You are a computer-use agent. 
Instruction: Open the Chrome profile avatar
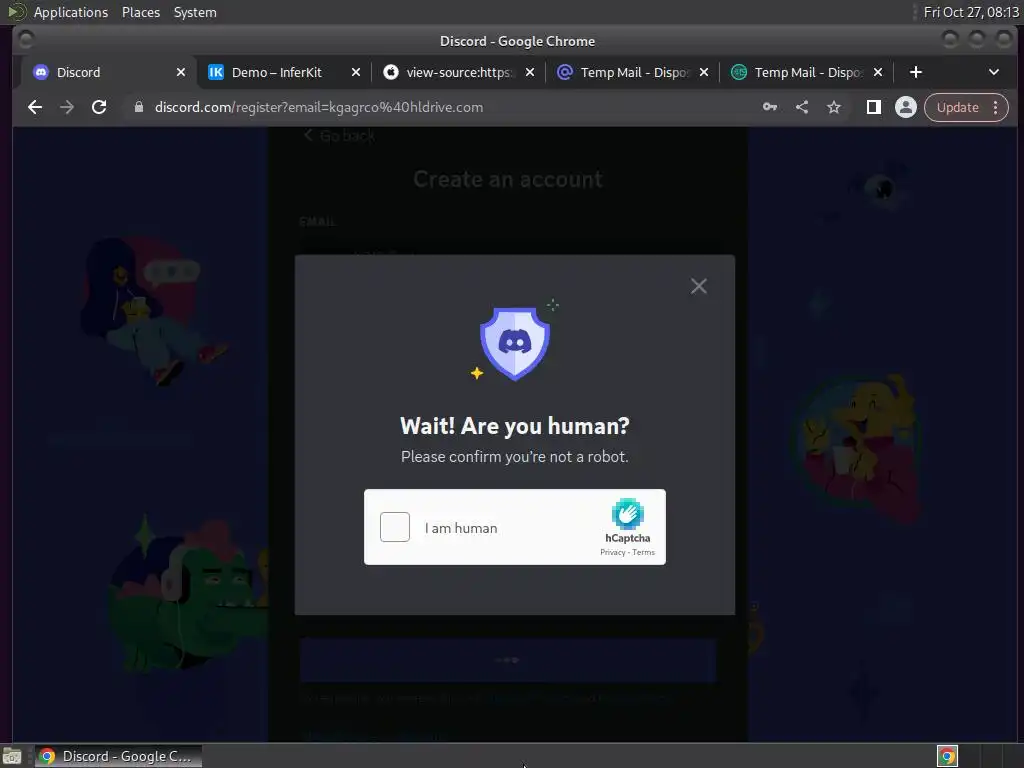click(x=906, y=107)
